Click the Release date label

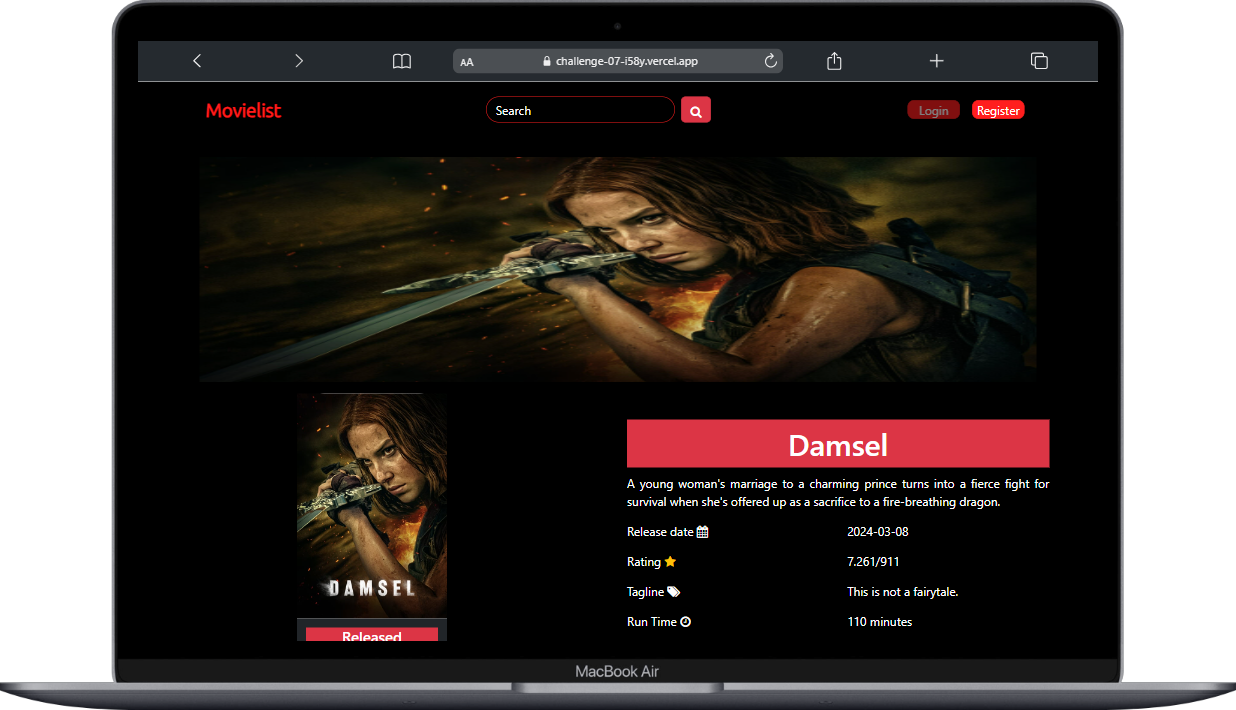[x=660, y=532]
